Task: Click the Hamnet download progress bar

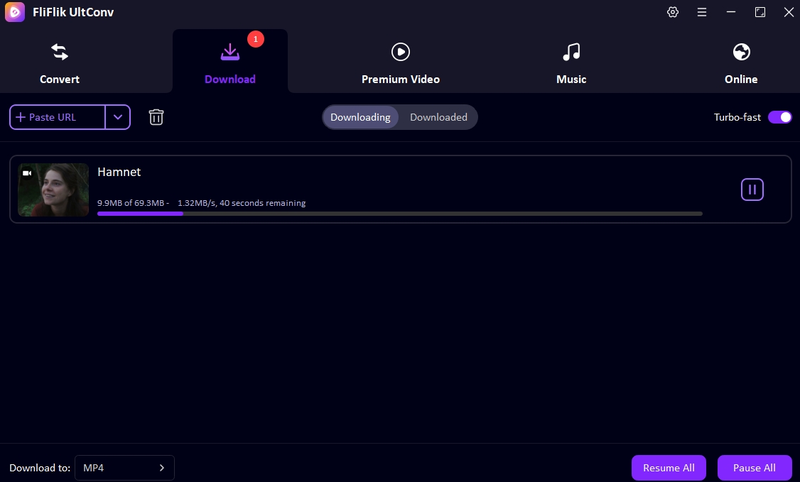Action: [x=400, y=214]
